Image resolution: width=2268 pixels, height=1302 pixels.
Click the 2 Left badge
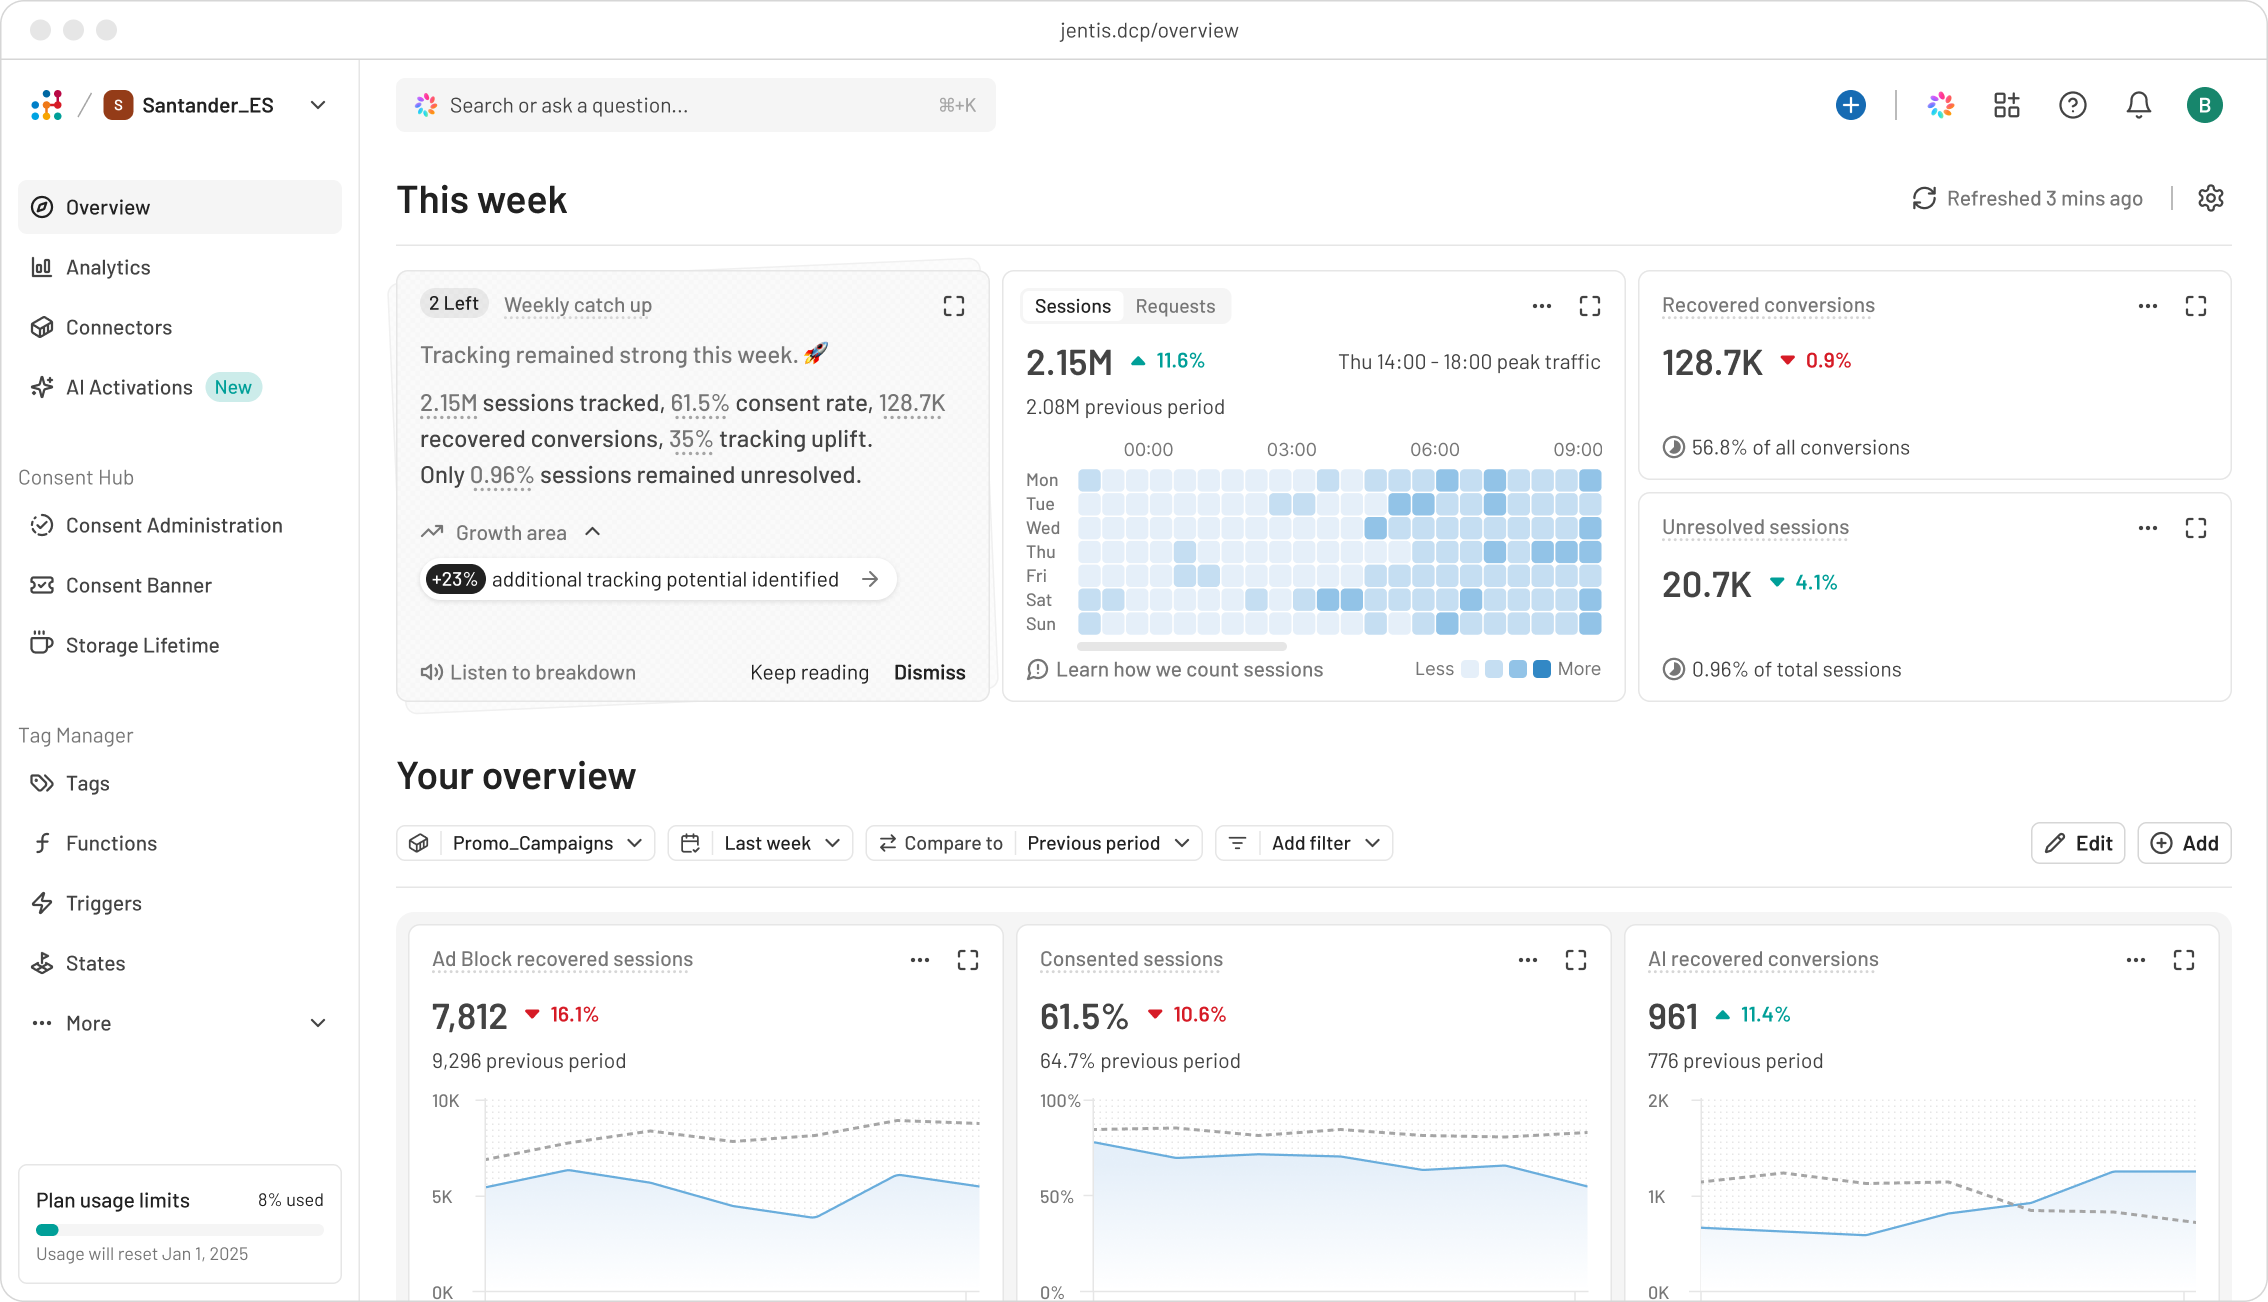[x=454, y=303]
